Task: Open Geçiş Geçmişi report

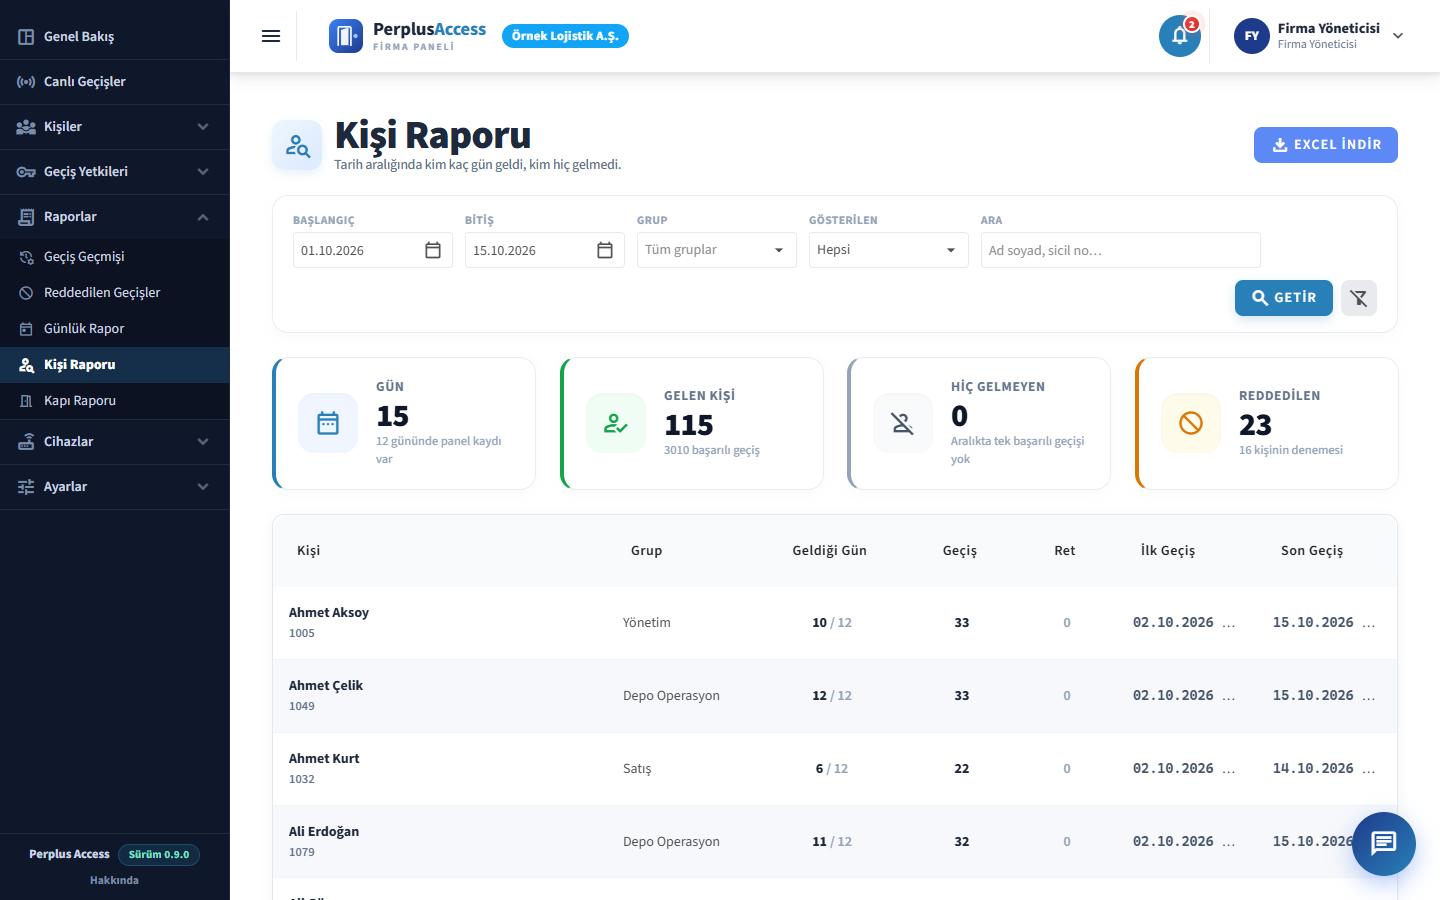Action: tap(115, 257)
